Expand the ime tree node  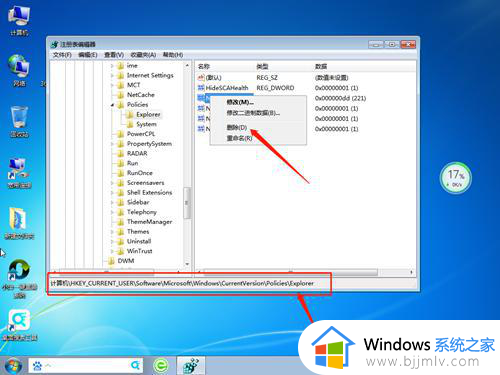[x=112, y=66]
